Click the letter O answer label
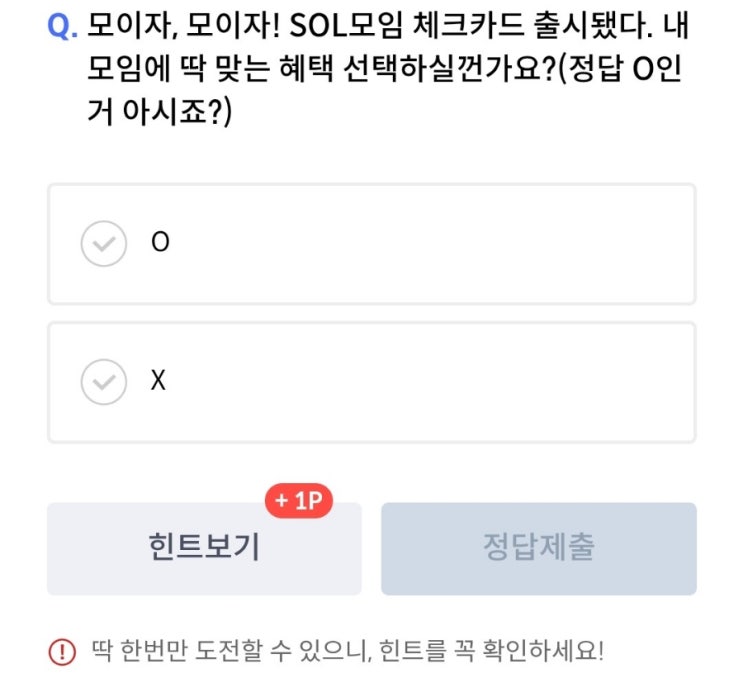Screen dimensions: 743x678 click(x=159, y=243)
